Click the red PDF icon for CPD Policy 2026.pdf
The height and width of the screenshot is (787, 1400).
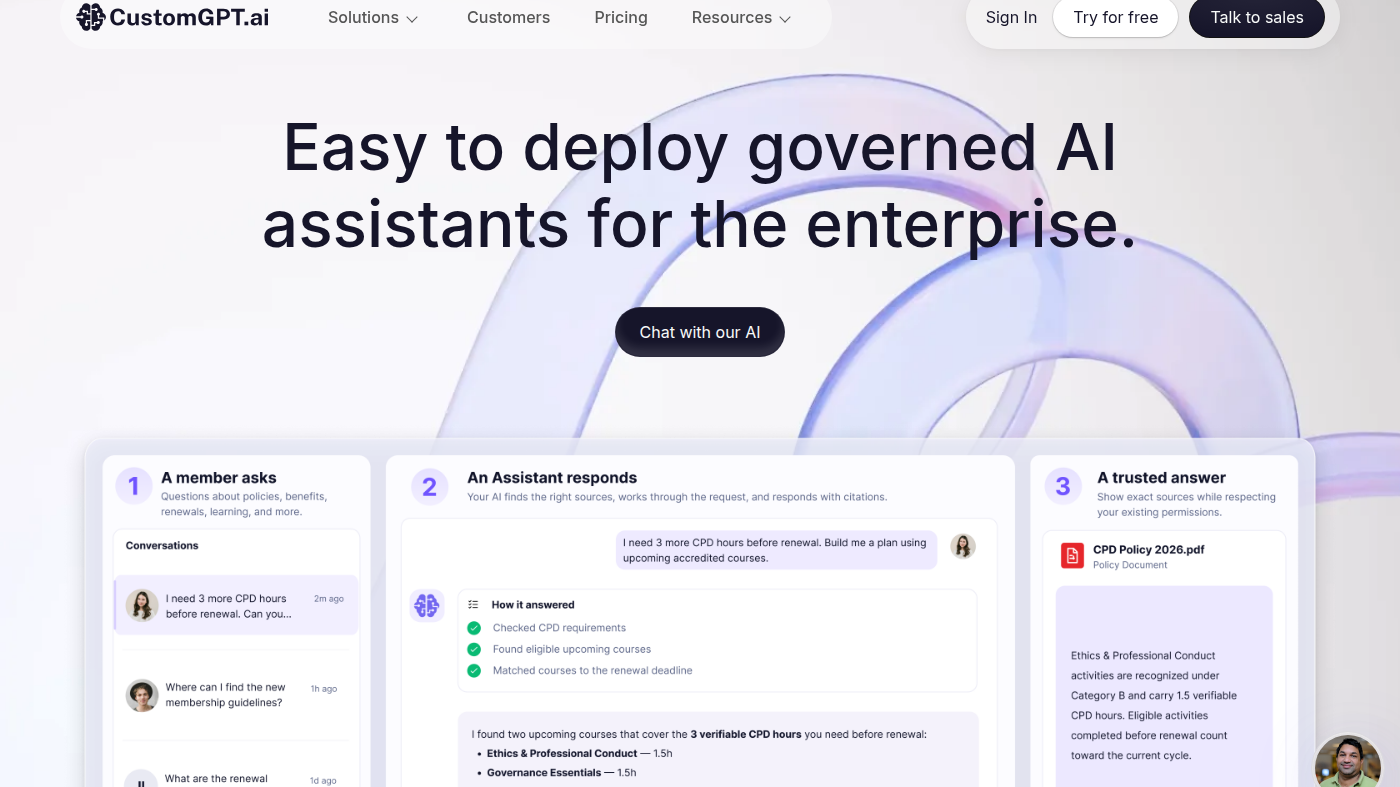click(x=1072, y=556)
